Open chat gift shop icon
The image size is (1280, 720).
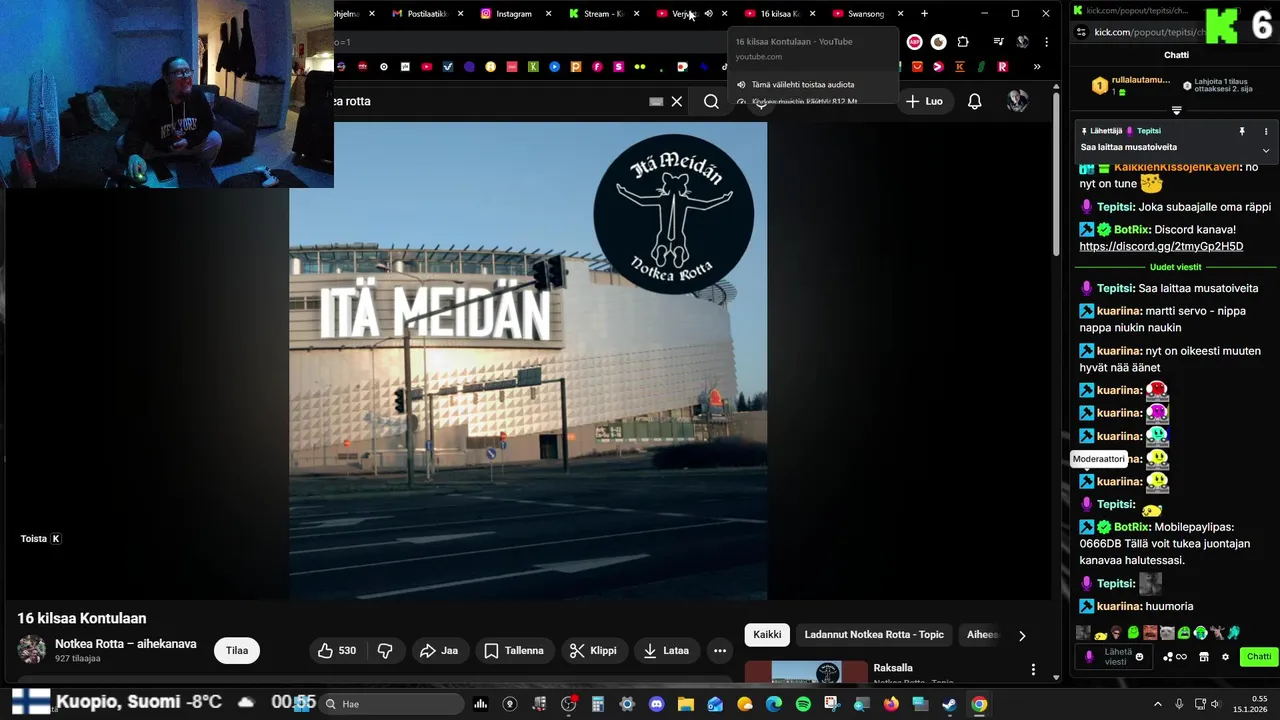click(1204, 657)
